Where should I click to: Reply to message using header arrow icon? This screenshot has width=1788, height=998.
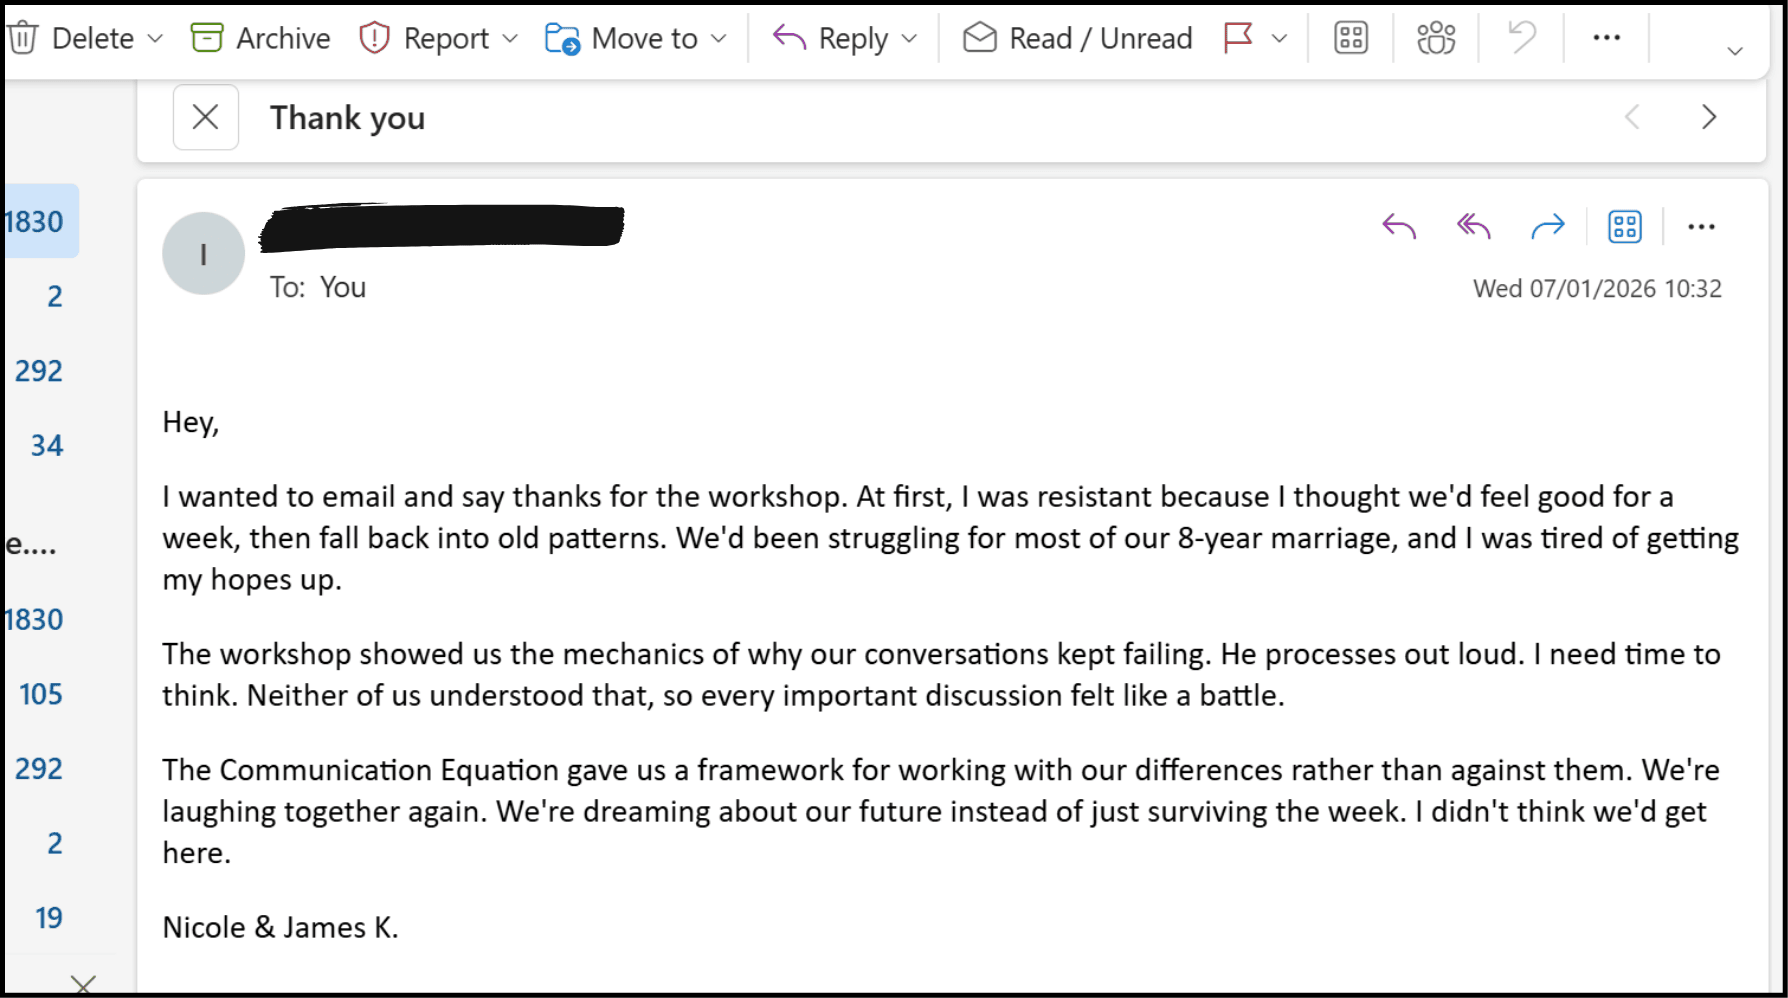pos(1399,227)
